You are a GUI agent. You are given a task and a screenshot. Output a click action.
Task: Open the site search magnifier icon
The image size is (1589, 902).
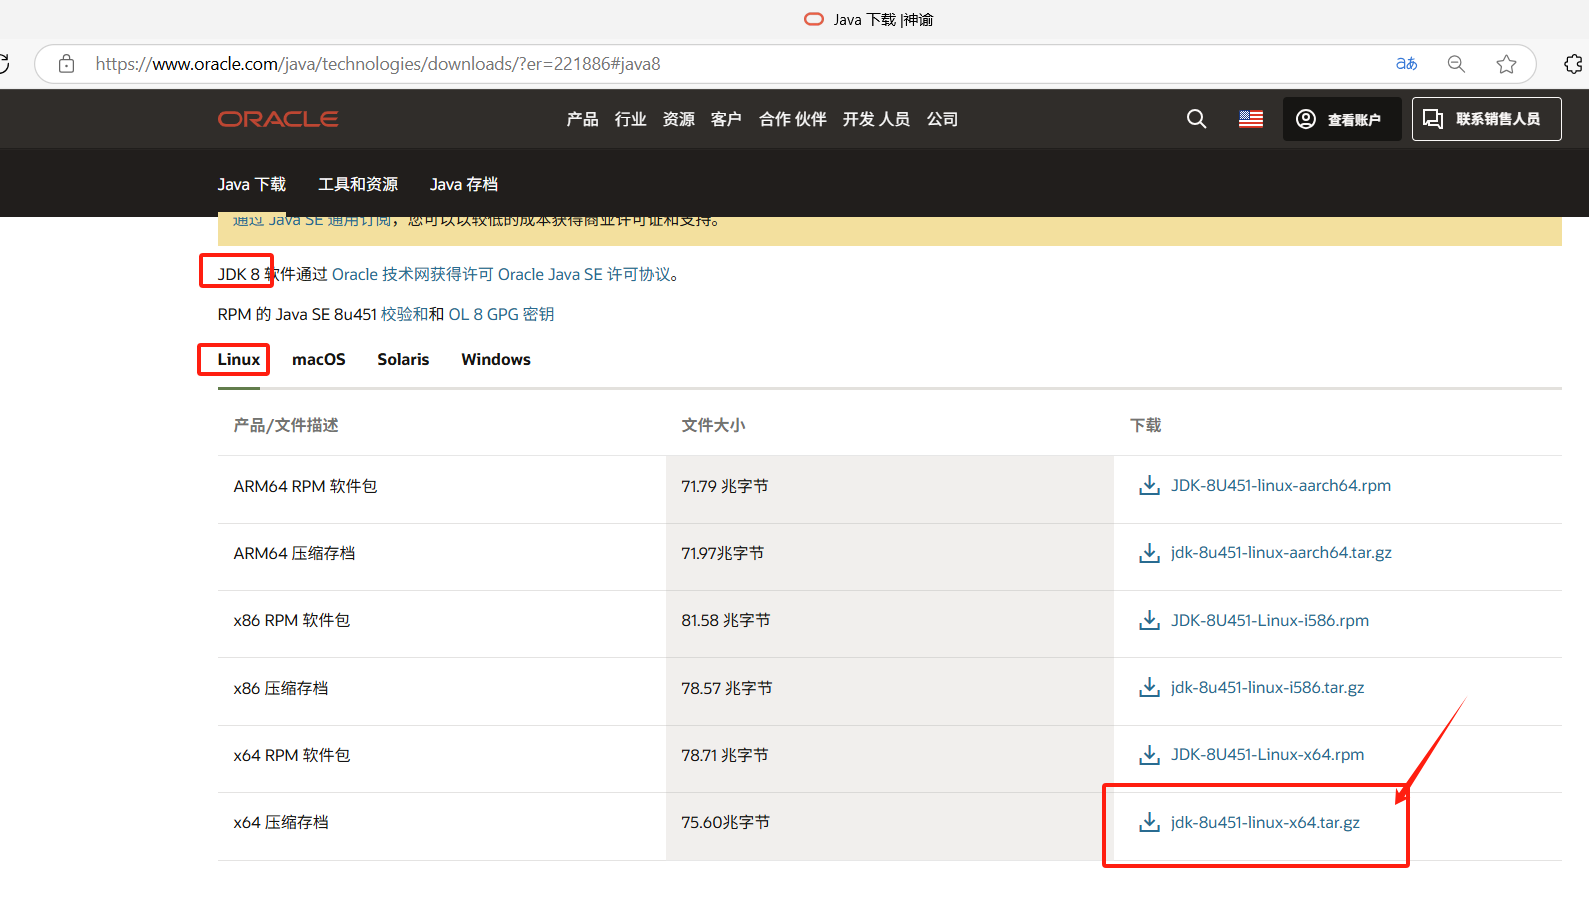(1196, 119)
